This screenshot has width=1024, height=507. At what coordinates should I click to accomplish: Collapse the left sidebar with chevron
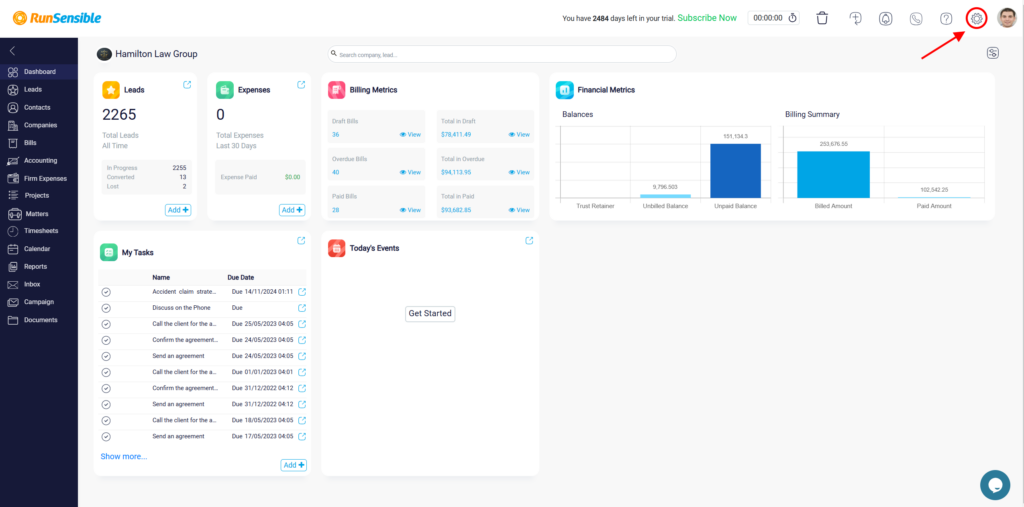coord(12,50)
